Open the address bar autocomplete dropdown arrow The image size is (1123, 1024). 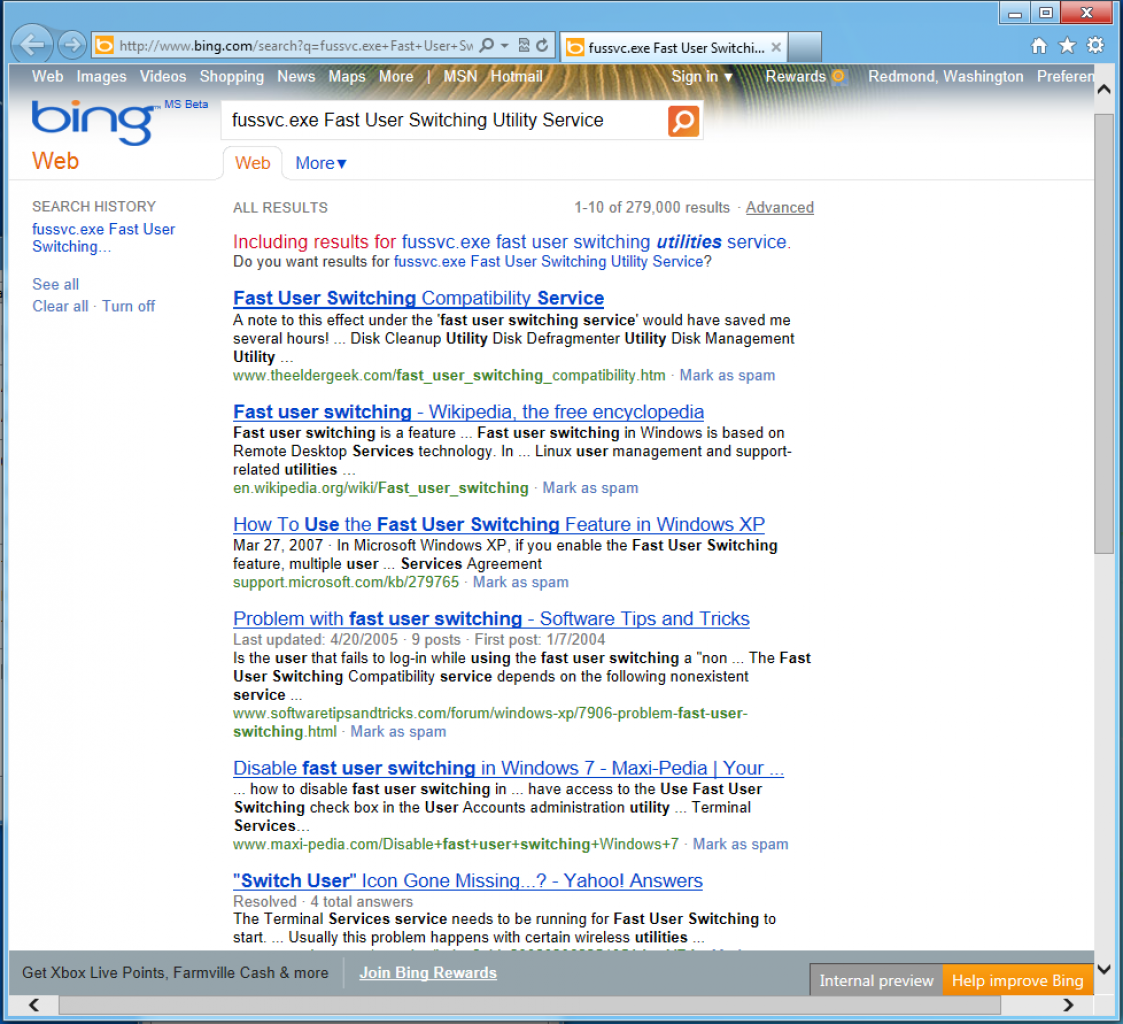click(x=504, y=46)
